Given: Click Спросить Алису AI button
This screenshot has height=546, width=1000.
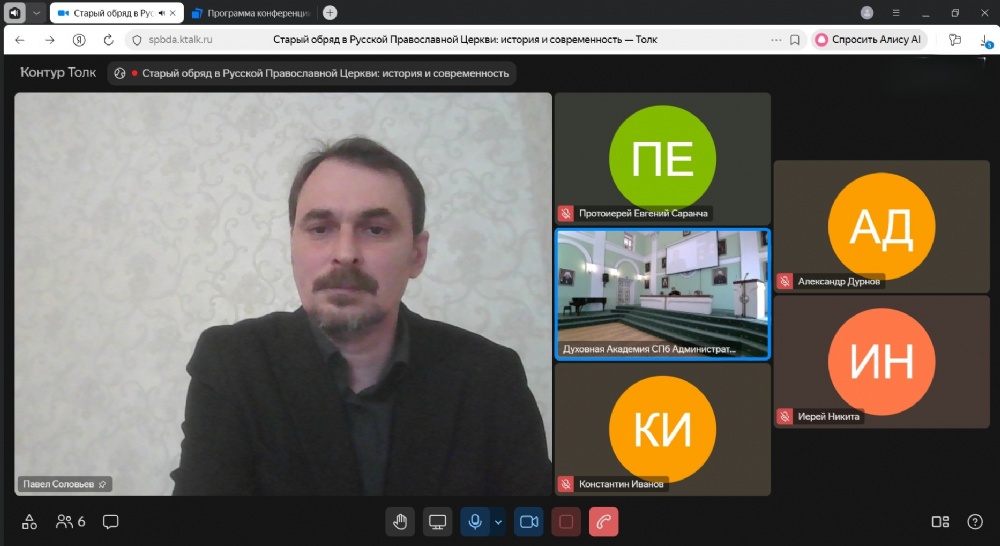Looking at the screenshot, I should (x=869, y=40).
